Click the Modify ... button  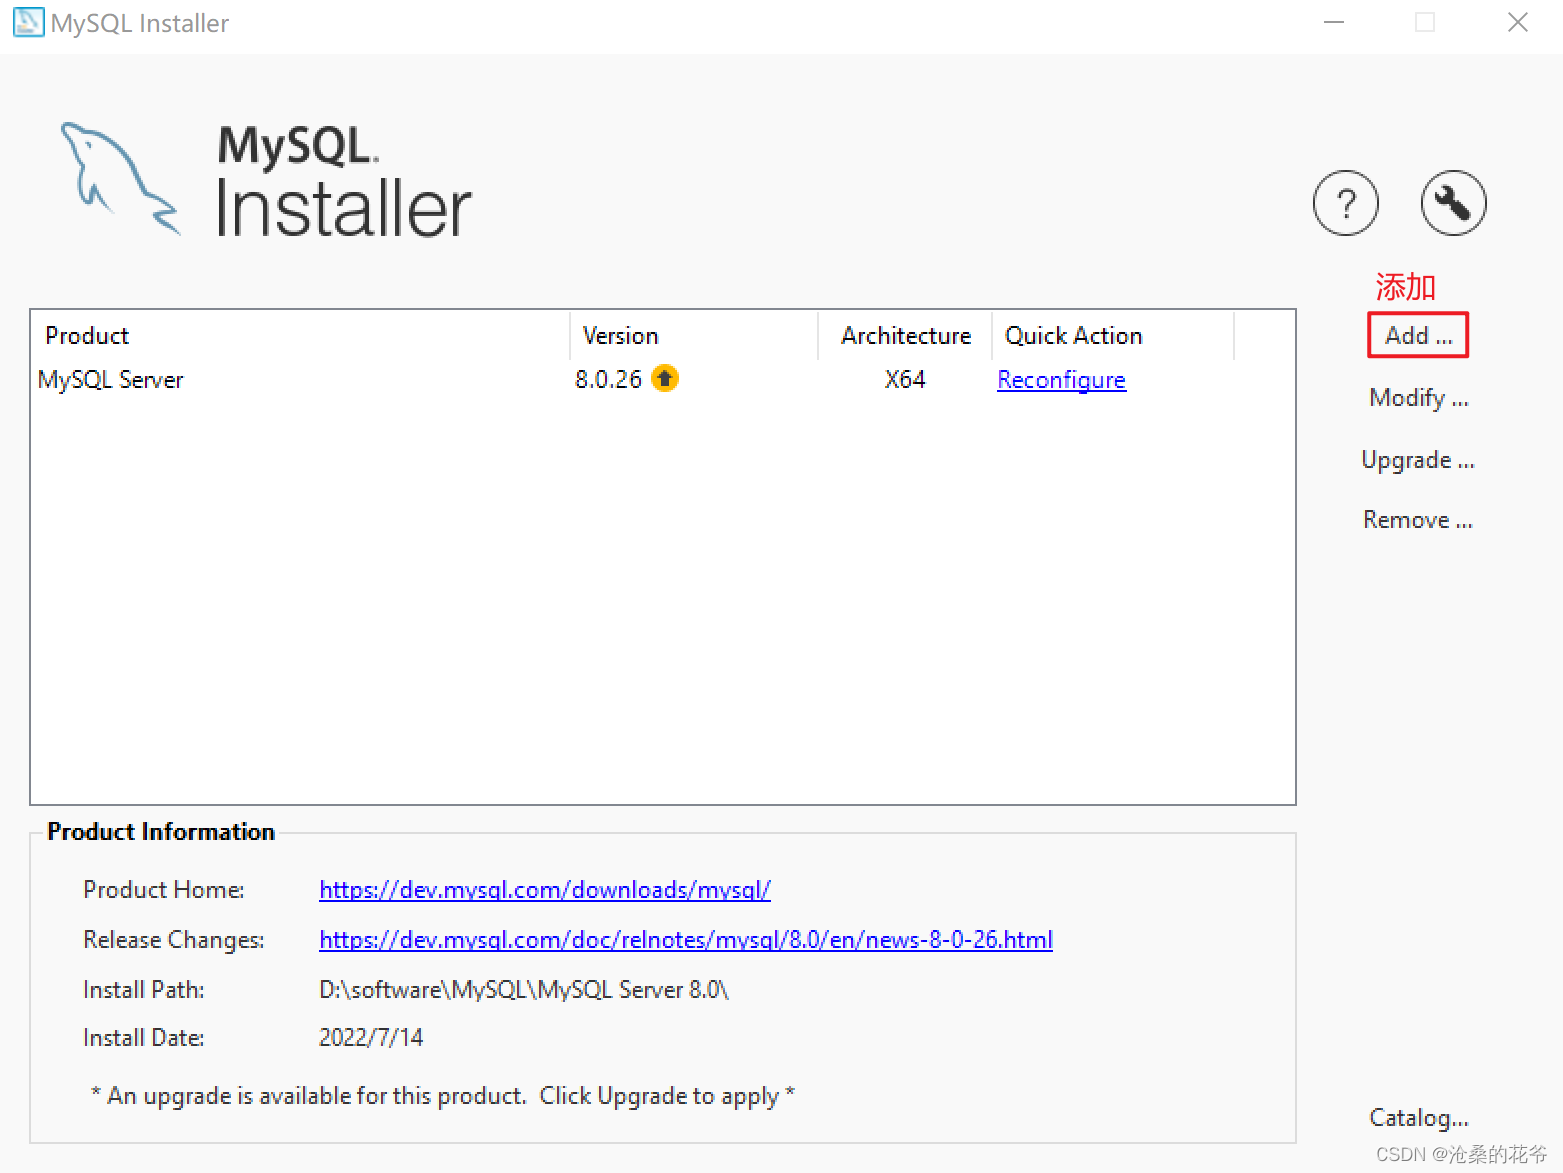click(1418, 398)
